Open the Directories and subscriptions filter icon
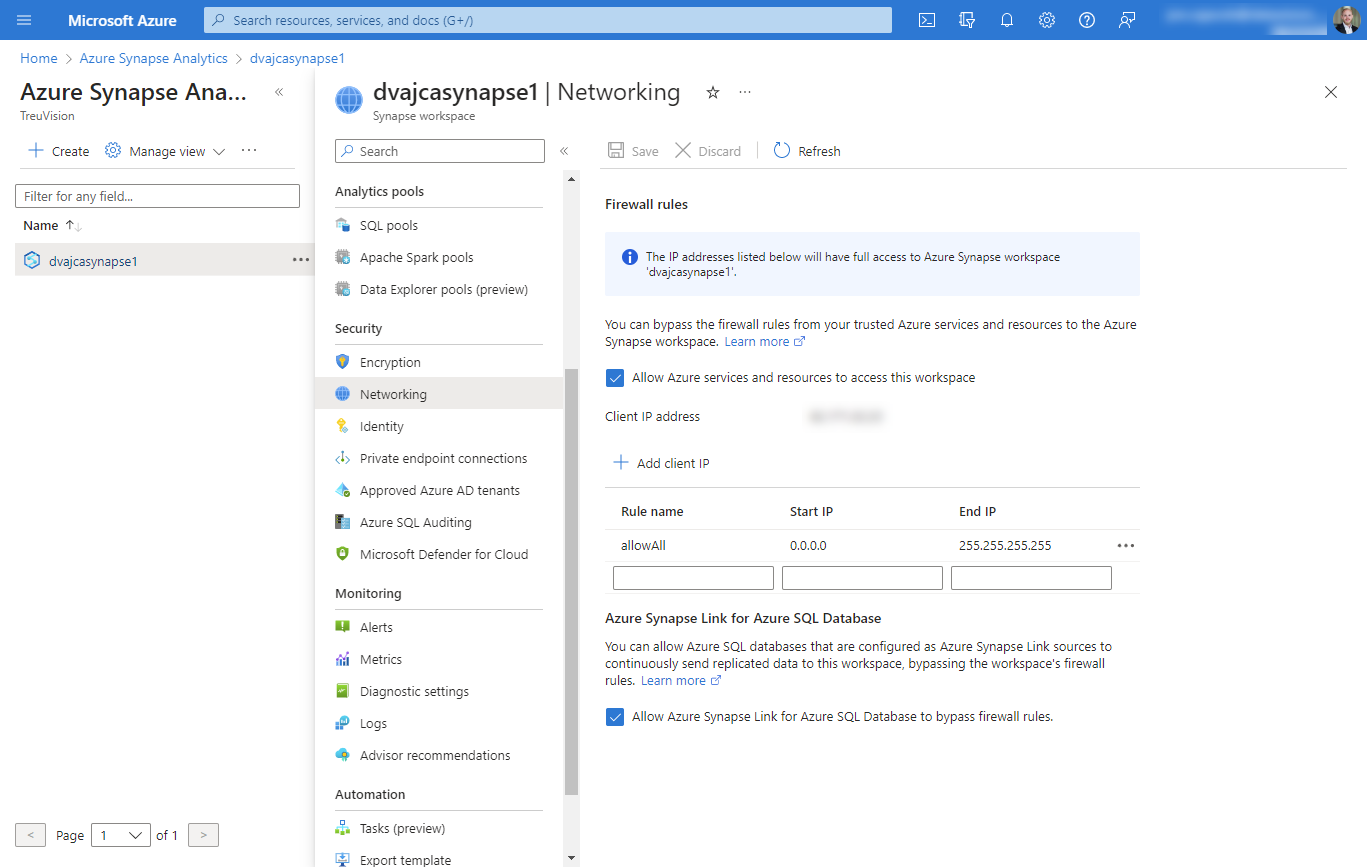1367x867 pixels. point(967,20)
